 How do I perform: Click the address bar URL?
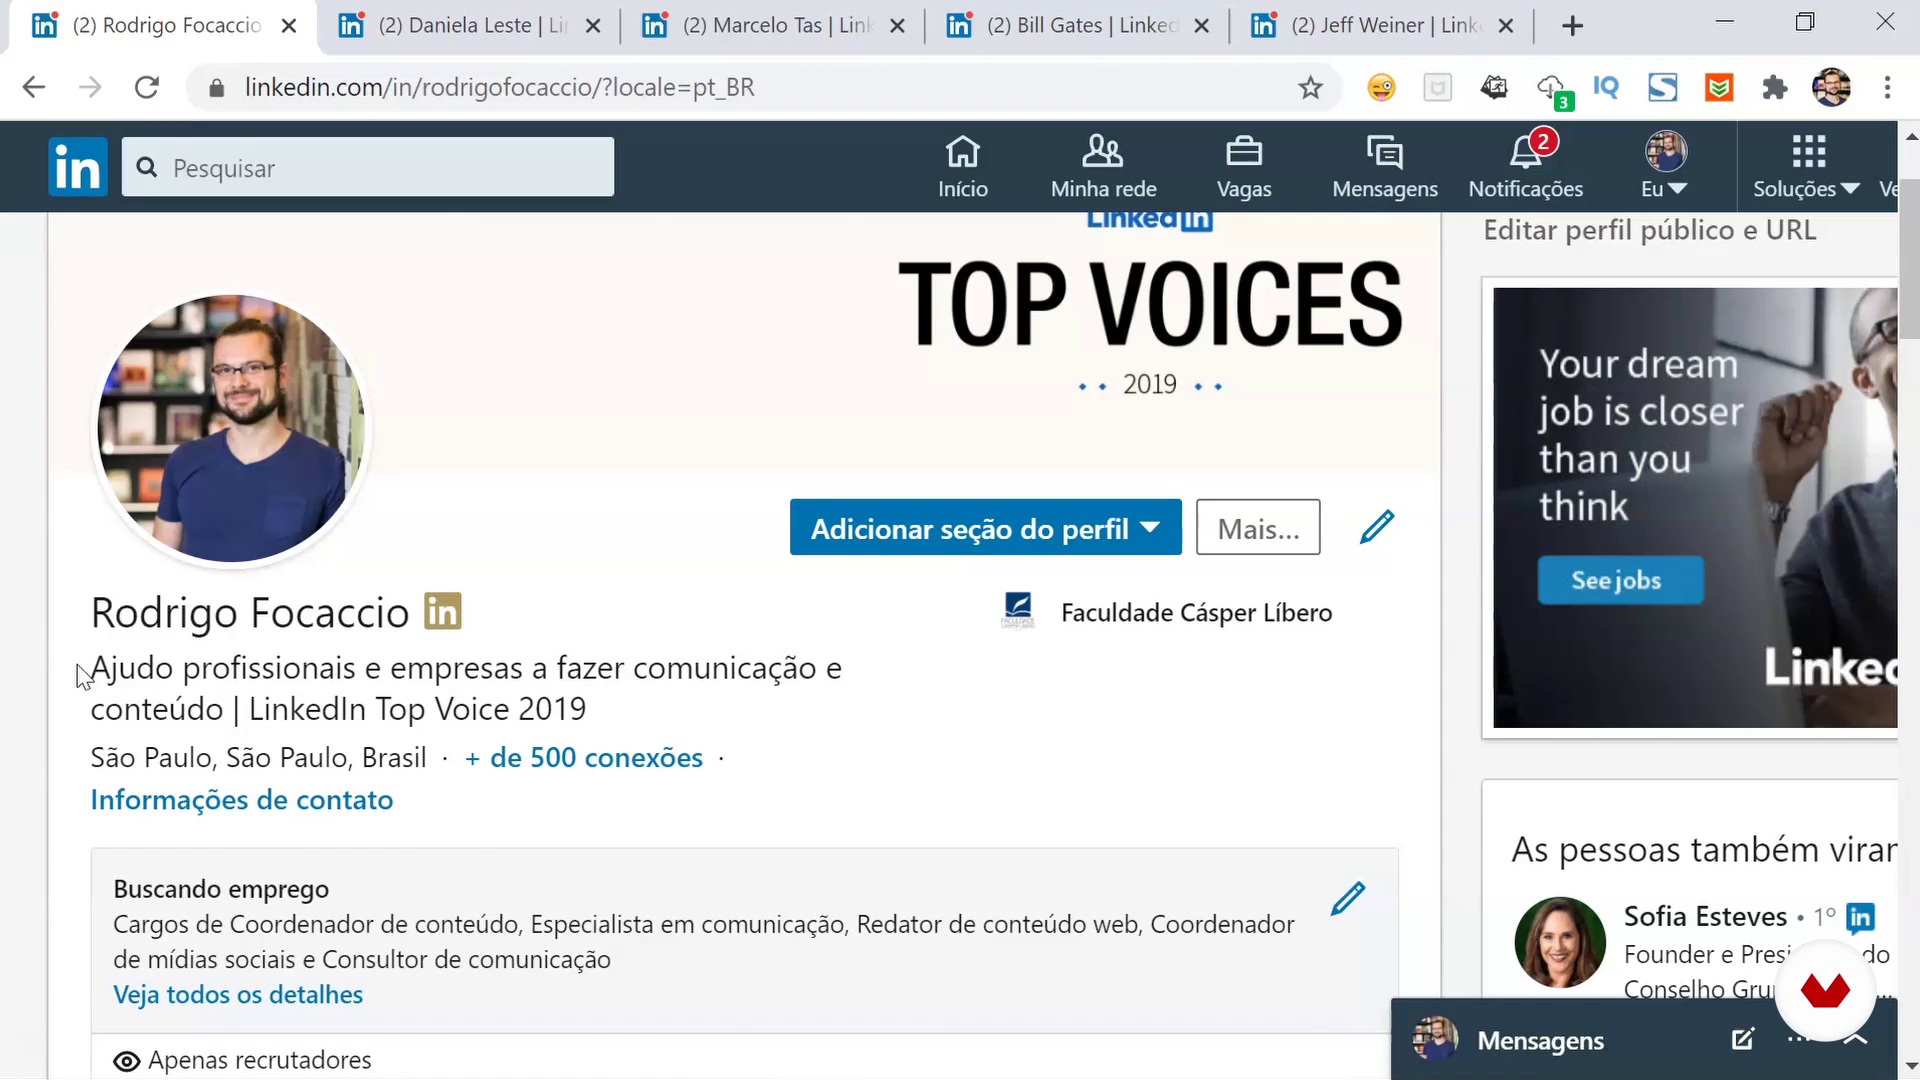coord(500,88)
